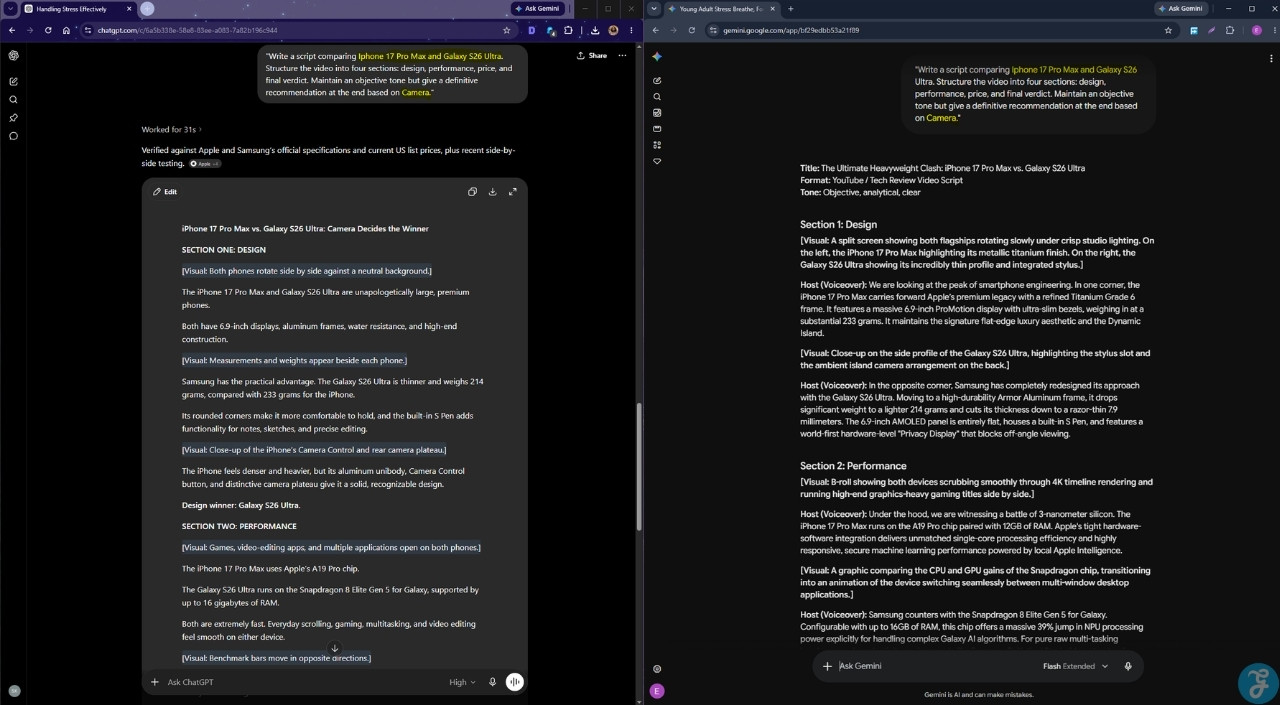Open Extensions puzzle icon in right browser
Screen dimensions: 1280x705
(1230, 30)
